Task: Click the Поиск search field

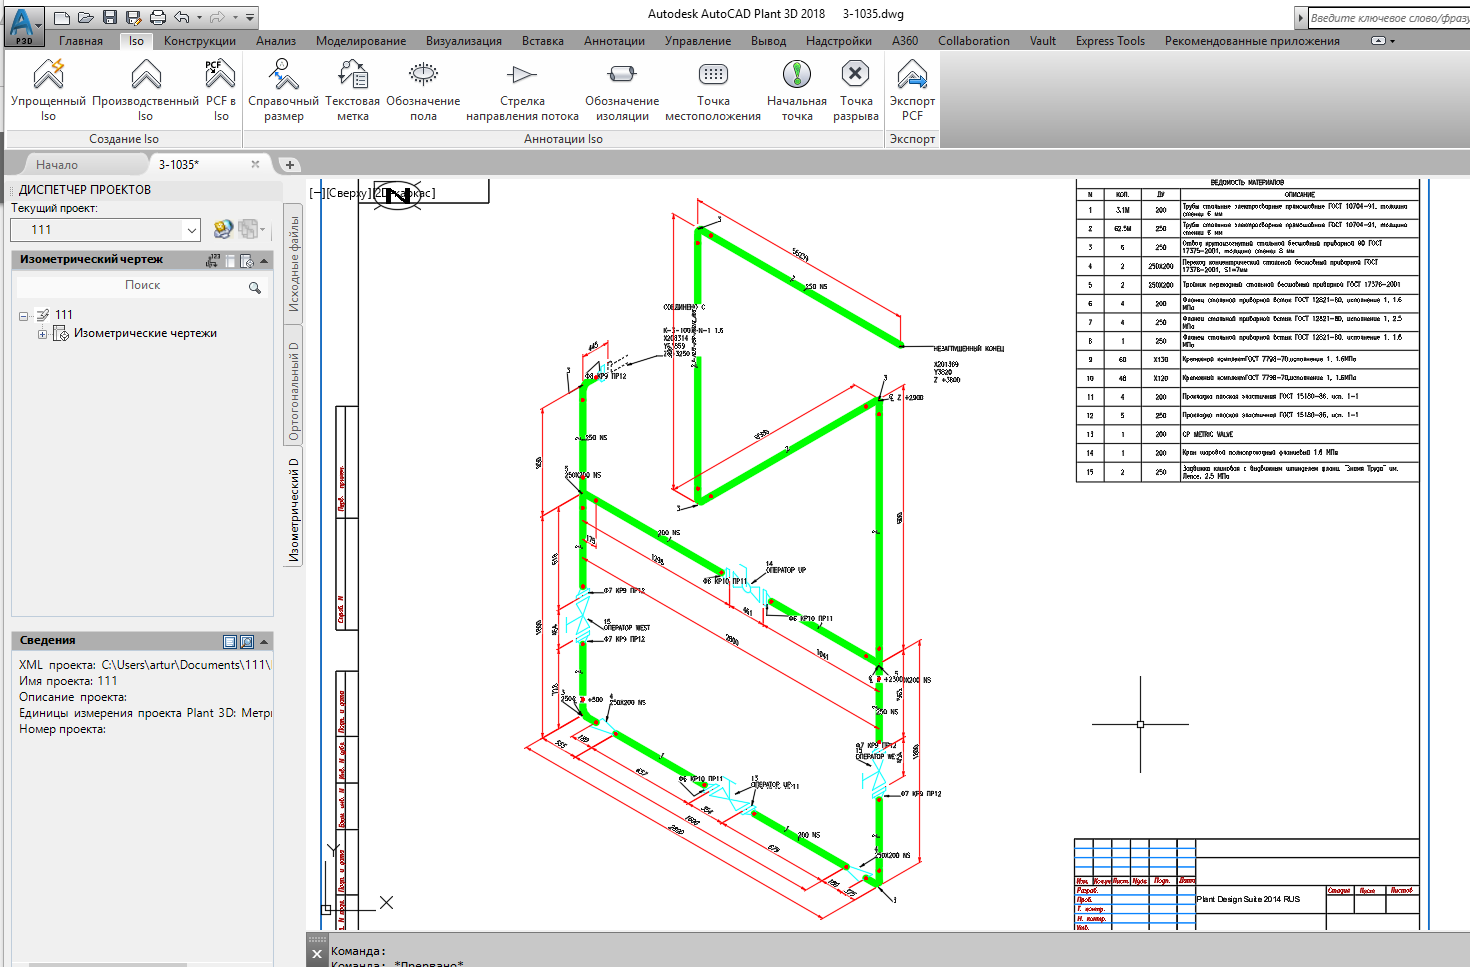Action: [142, 287]
